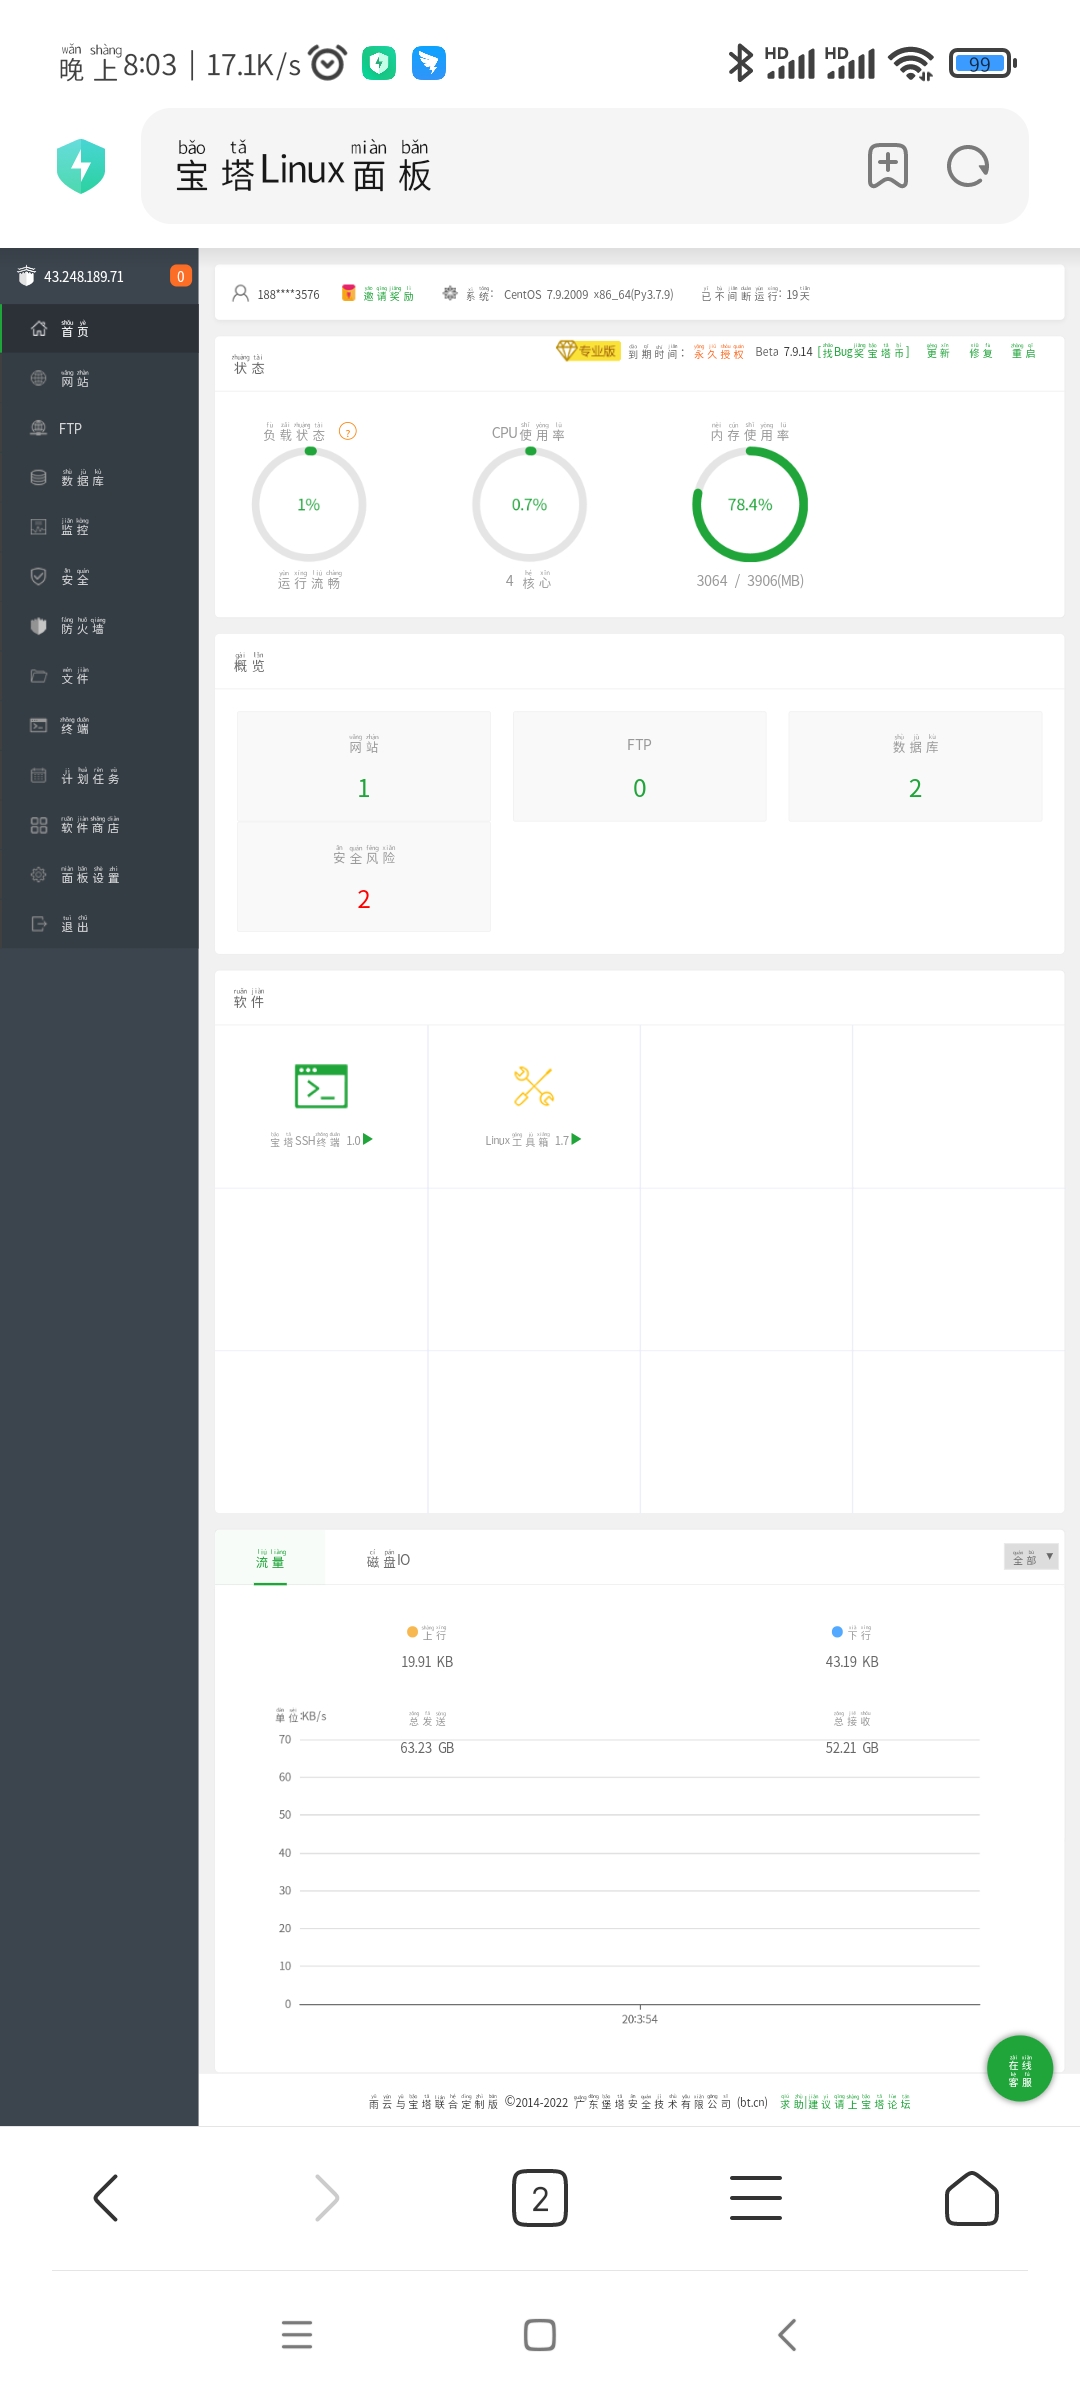
Task: Click the 宝塔SSH终端 software icon
Action: [x=321, y=1086]
